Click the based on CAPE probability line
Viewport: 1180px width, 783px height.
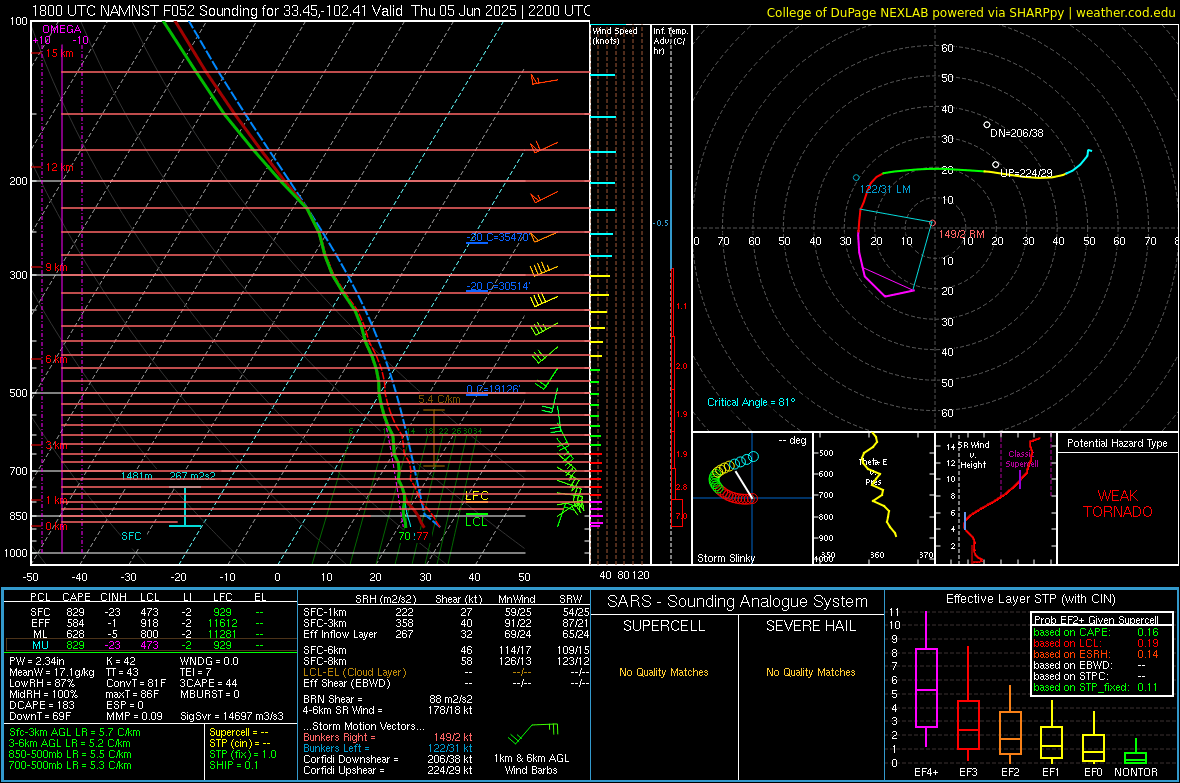[1096, 632]
